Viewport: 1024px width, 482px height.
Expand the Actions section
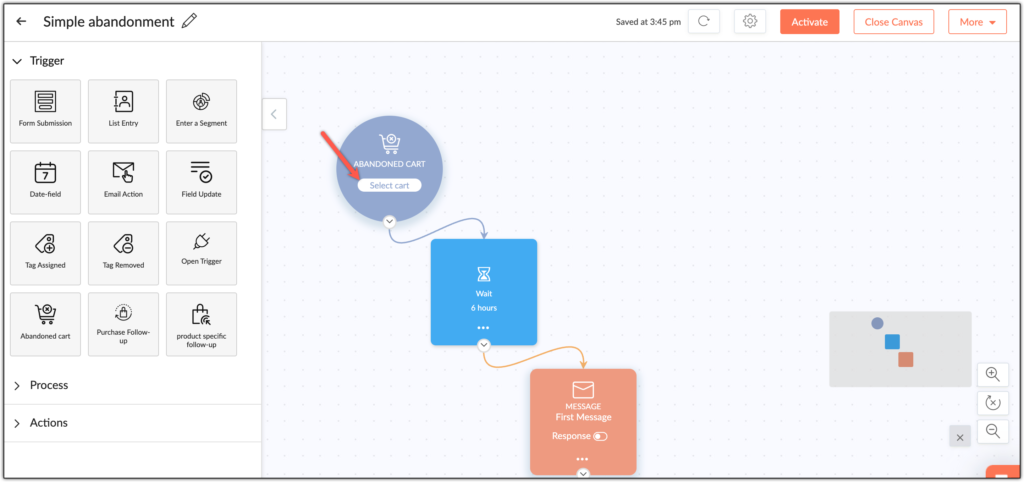[48, 423]
